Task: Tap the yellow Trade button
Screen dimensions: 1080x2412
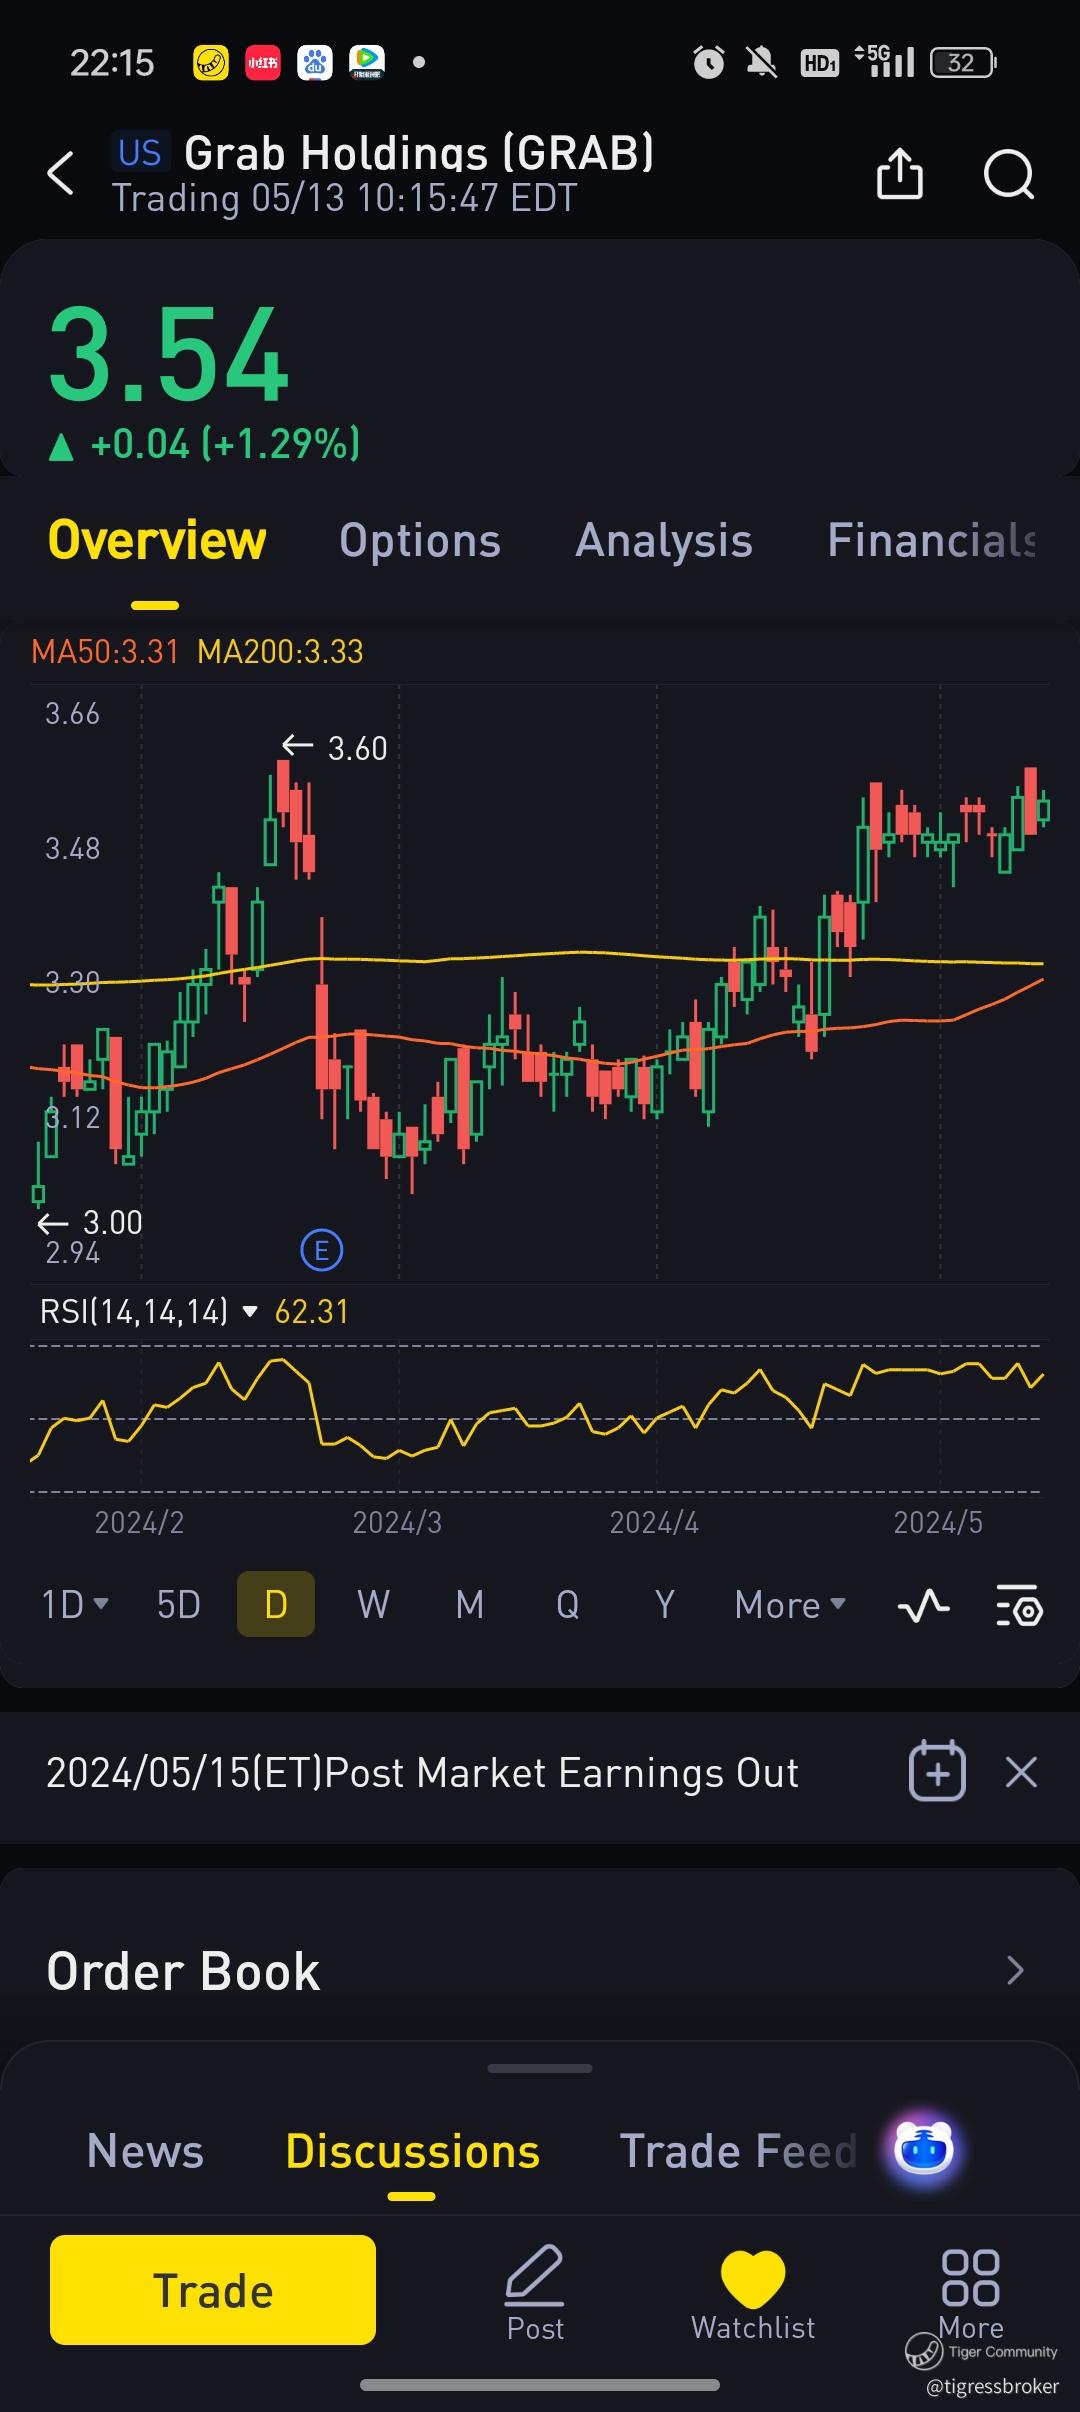Action: [213, 2290]
